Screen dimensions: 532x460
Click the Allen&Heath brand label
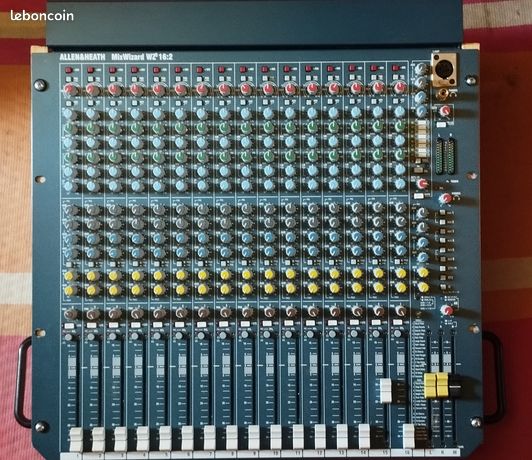tap(82, 57)
